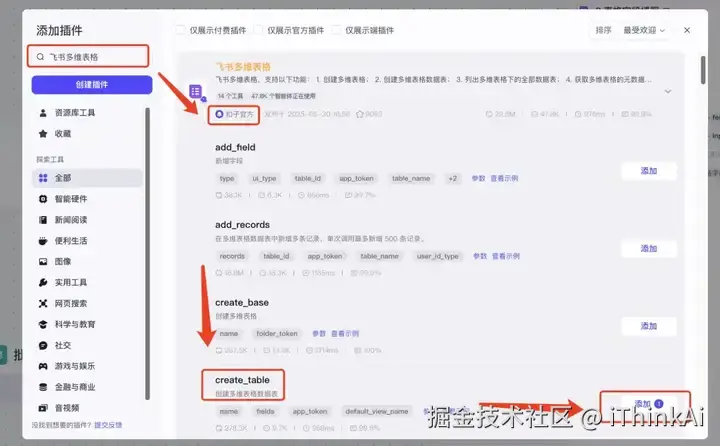Image resolution: width=720 pixels, height=446 pixels.
Task: Add the create_table tool
Action: click(649, 404)
